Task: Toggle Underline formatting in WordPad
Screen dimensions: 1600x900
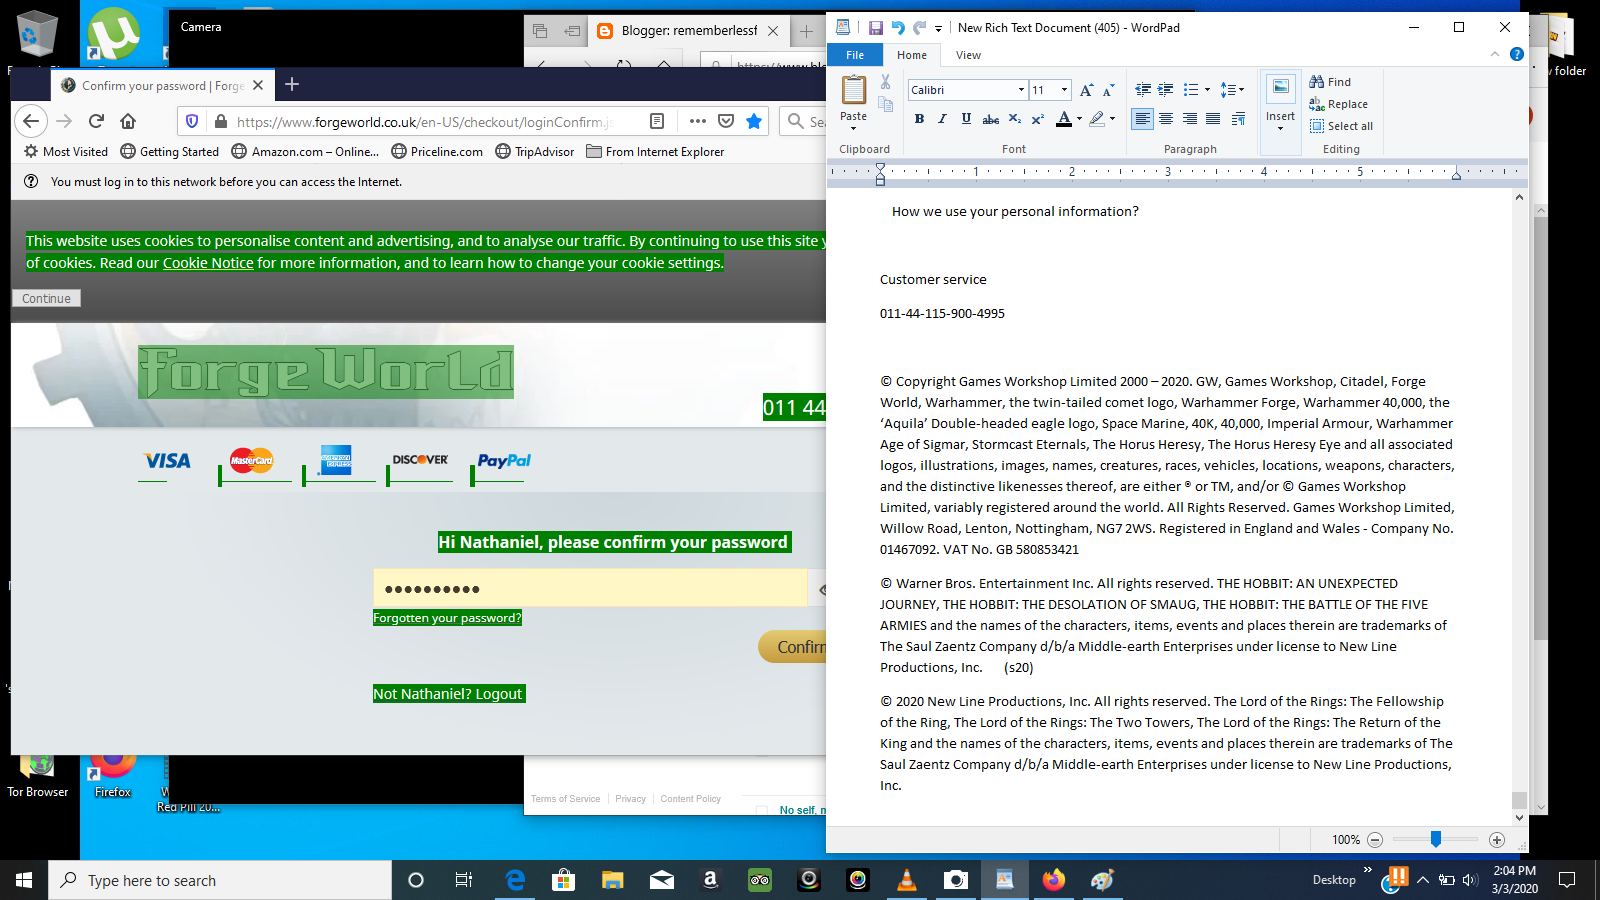Action: click(x=966, y=119)
